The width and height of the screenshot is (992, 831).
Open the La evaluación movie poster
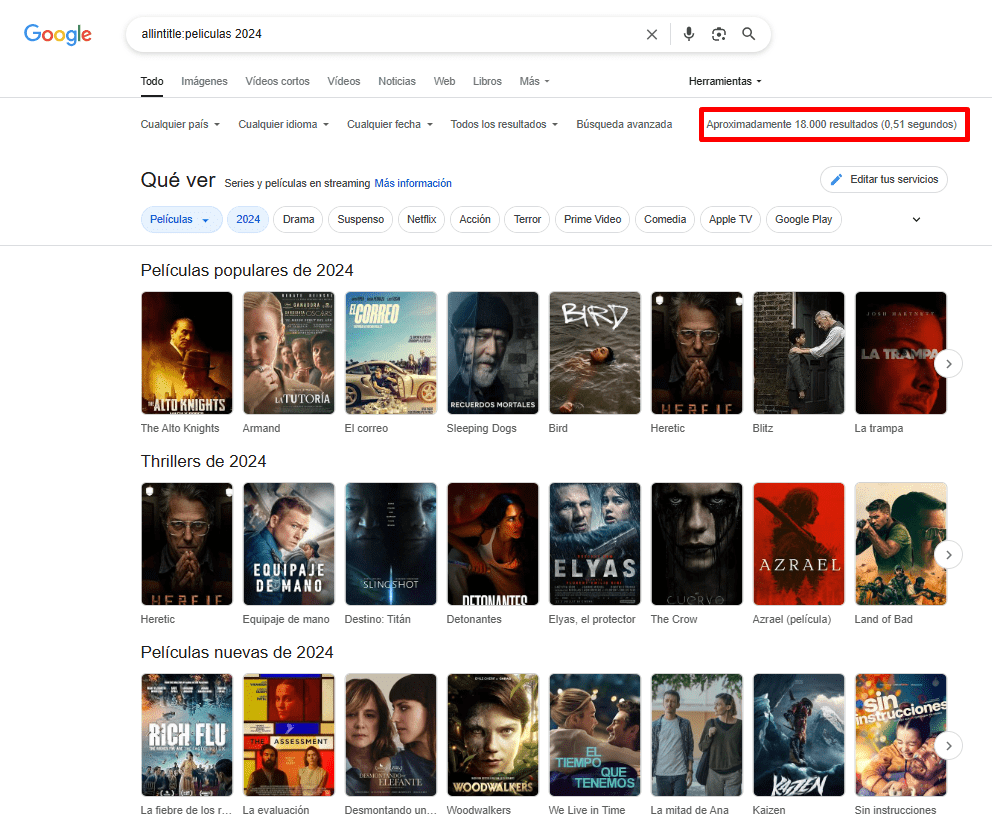[288, 735]
